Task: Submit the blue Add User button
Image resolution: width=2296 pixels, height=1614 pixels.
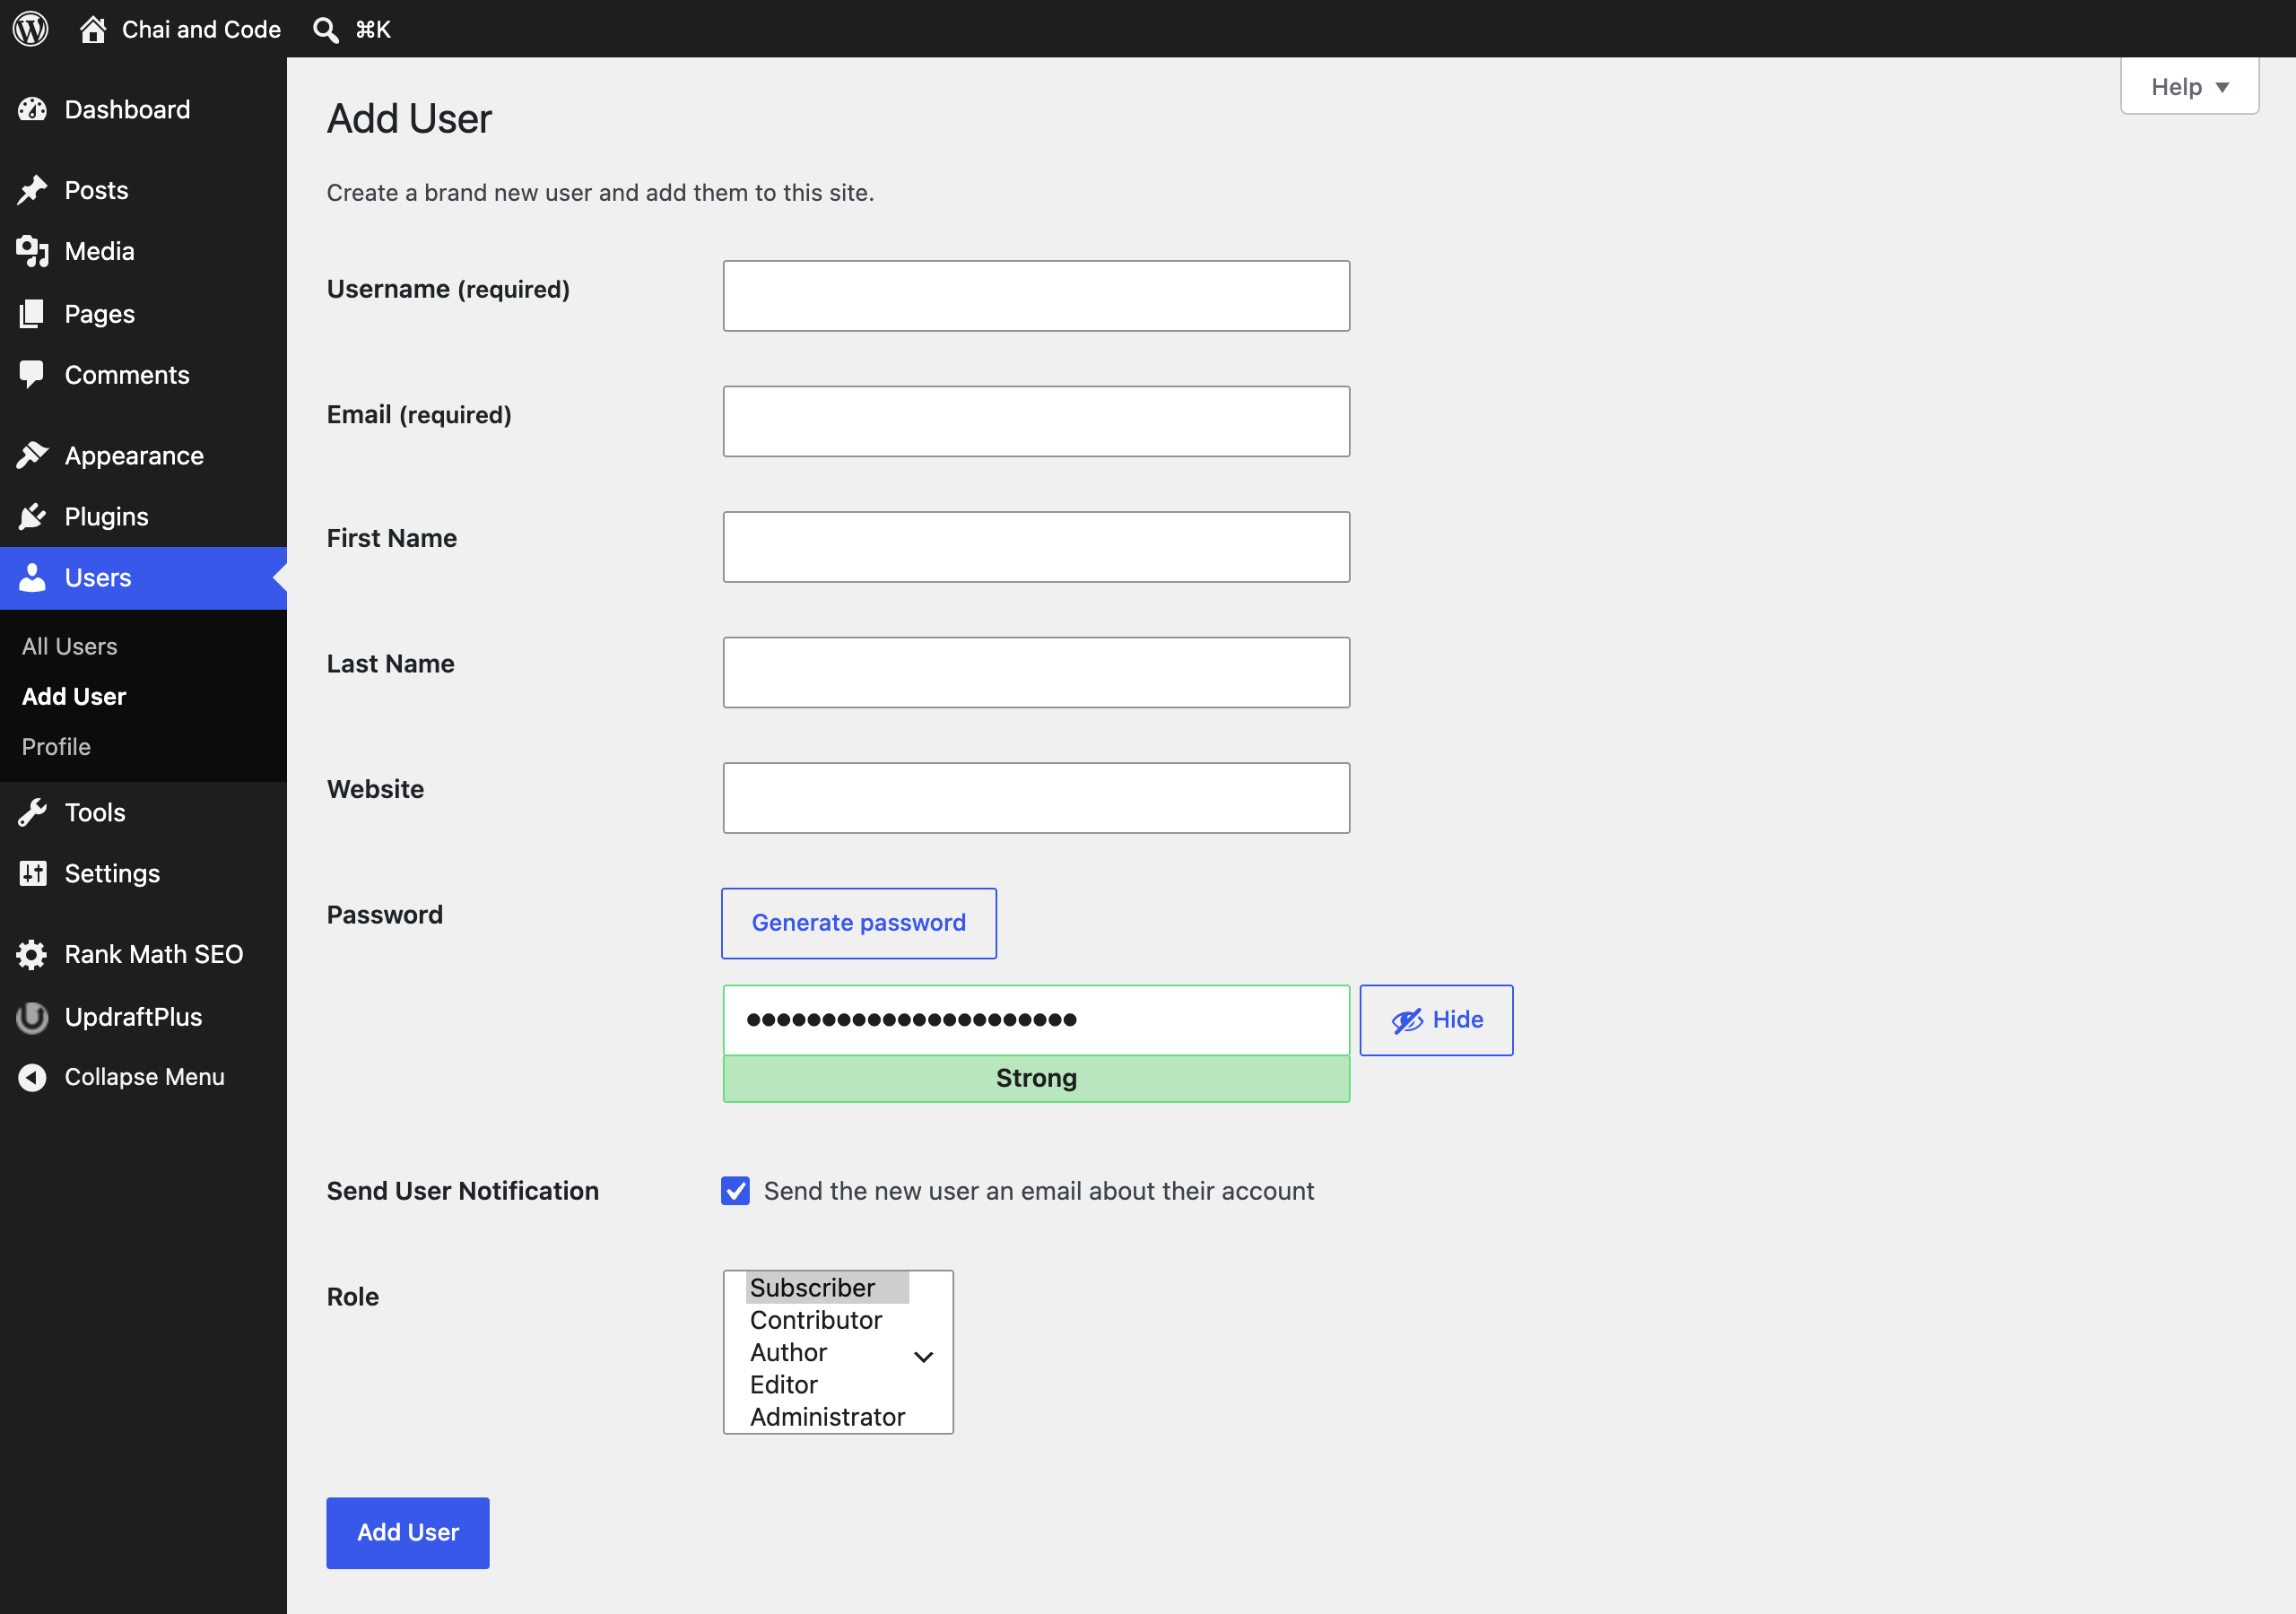Action: point(408,1533)
